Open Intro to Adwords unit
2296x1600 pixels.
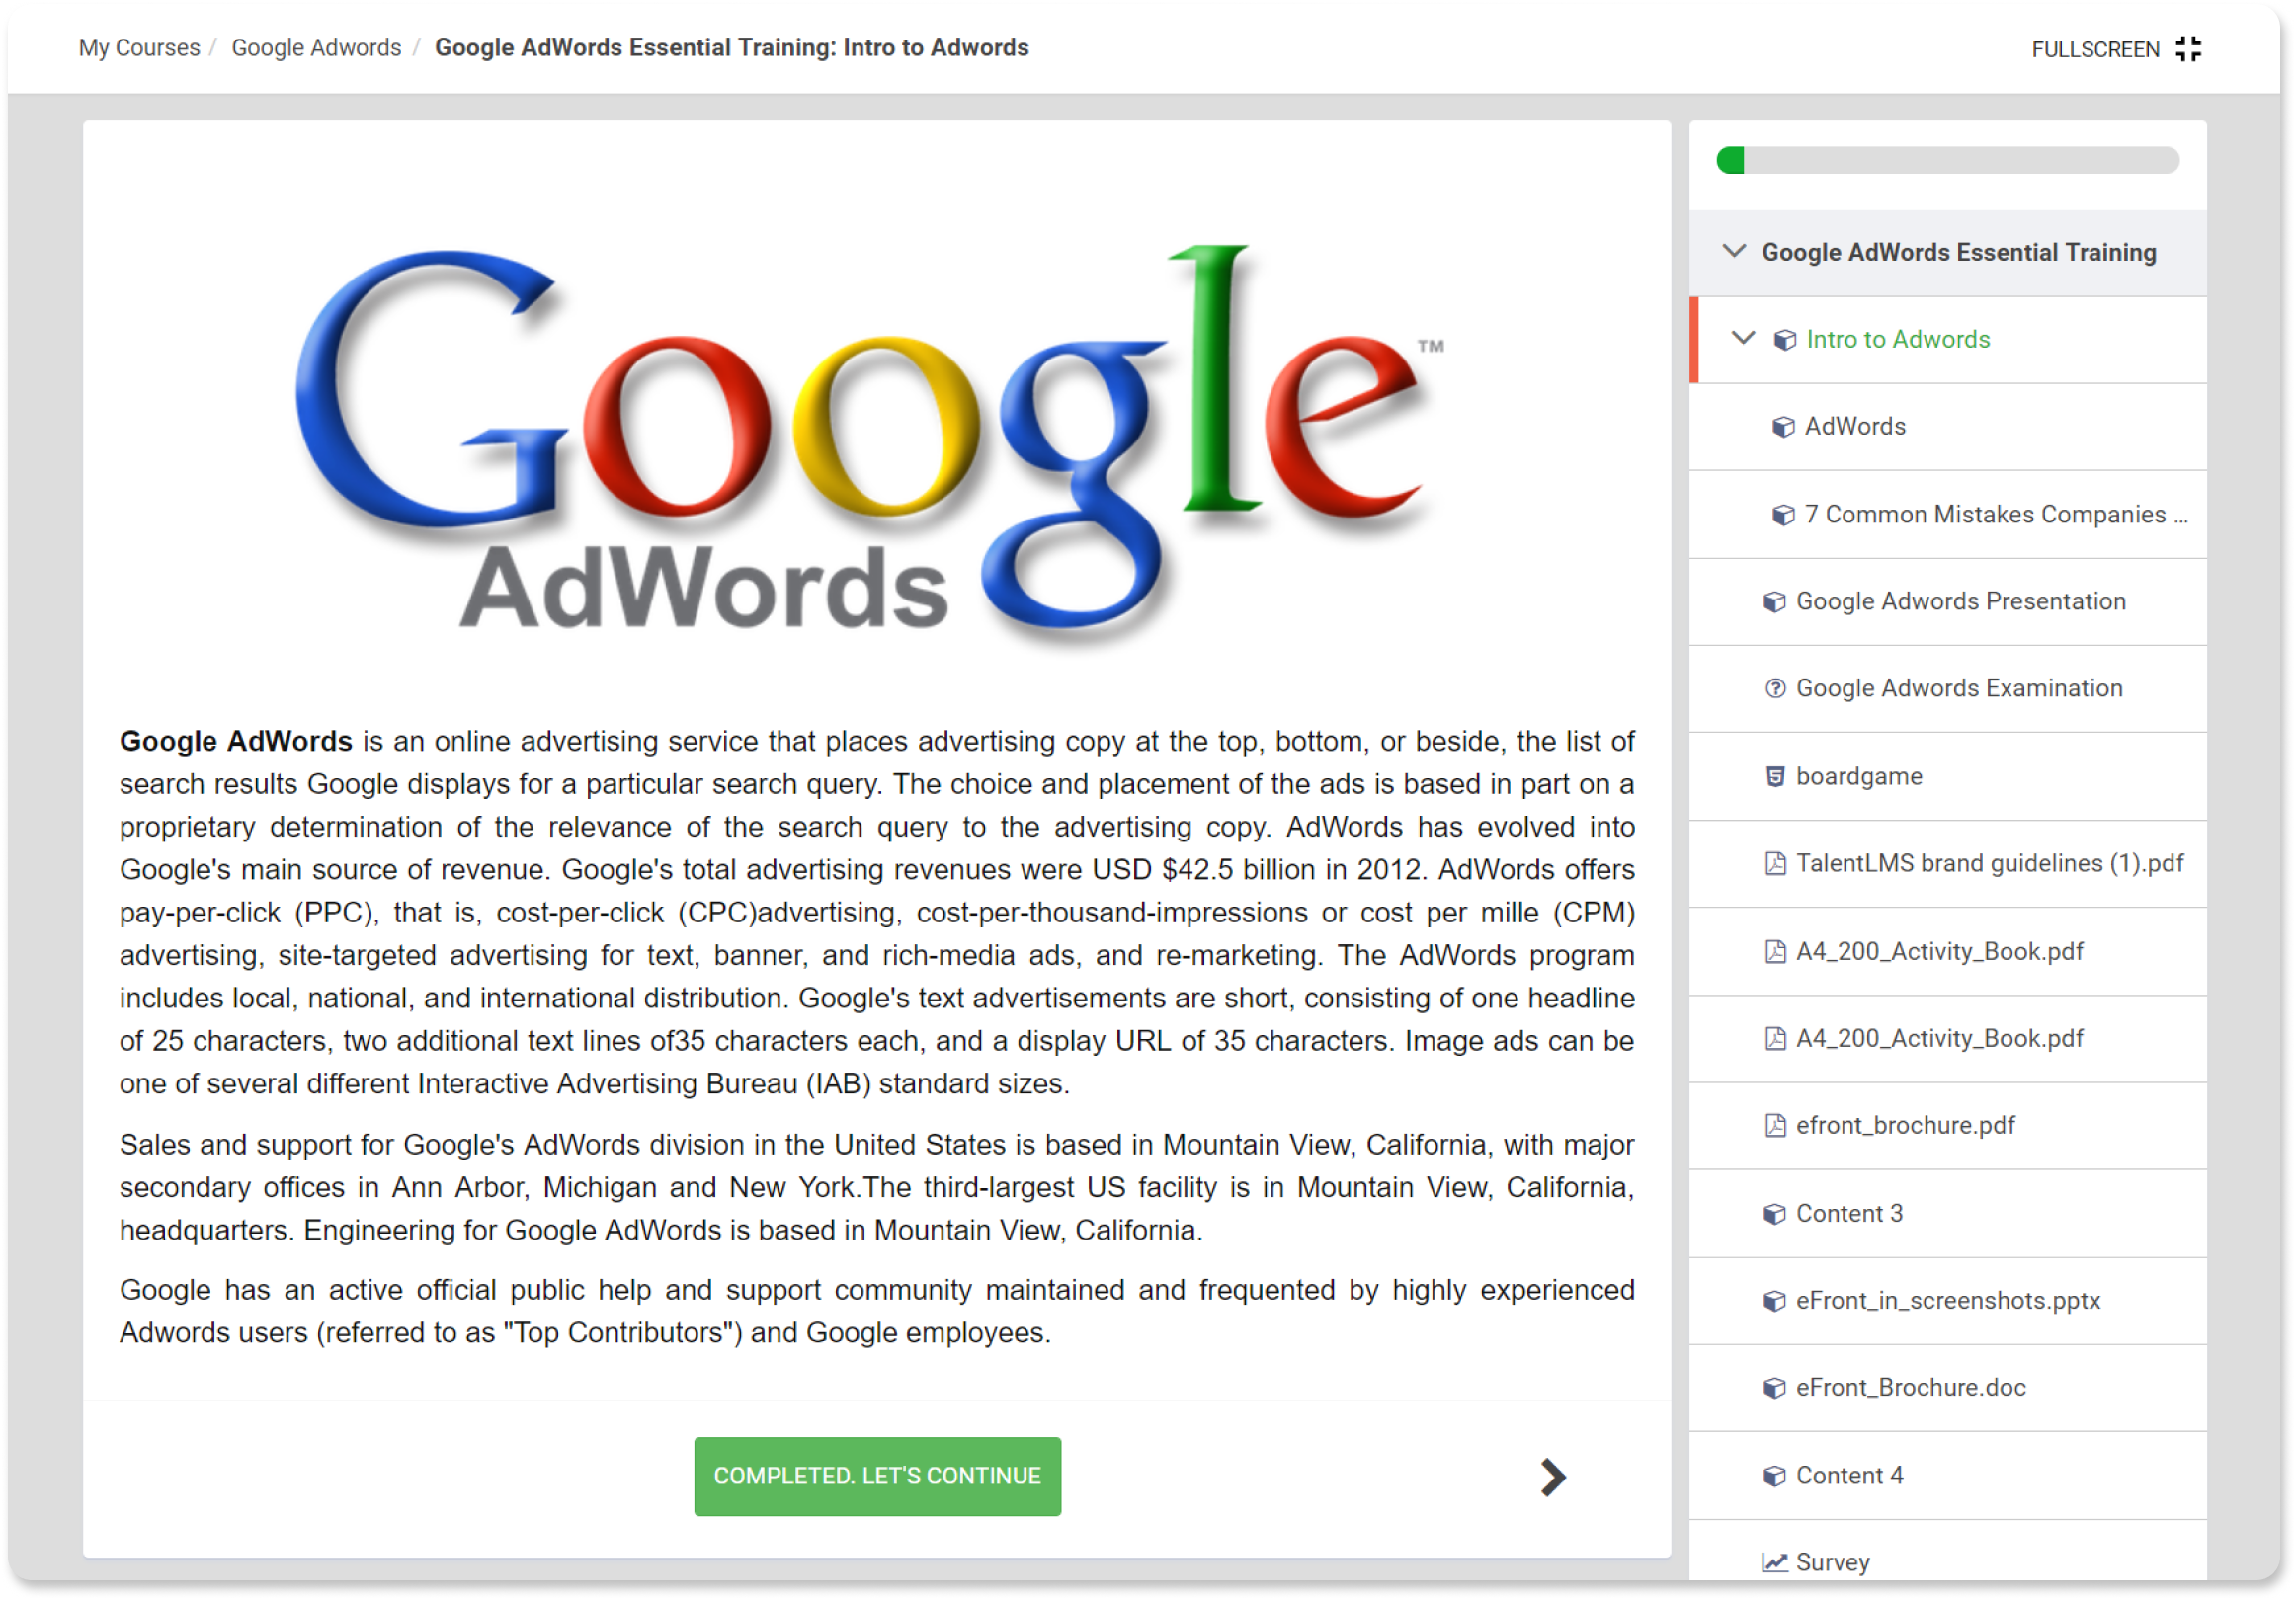pos(1947,339)
